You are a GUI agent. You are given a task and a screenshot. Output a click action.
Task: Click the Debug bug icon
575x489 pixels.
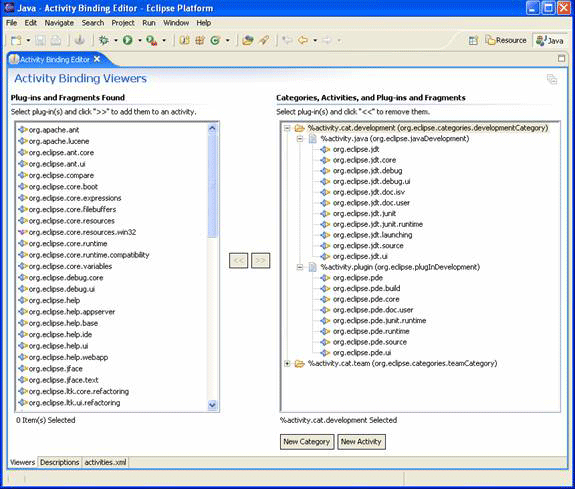104,40
